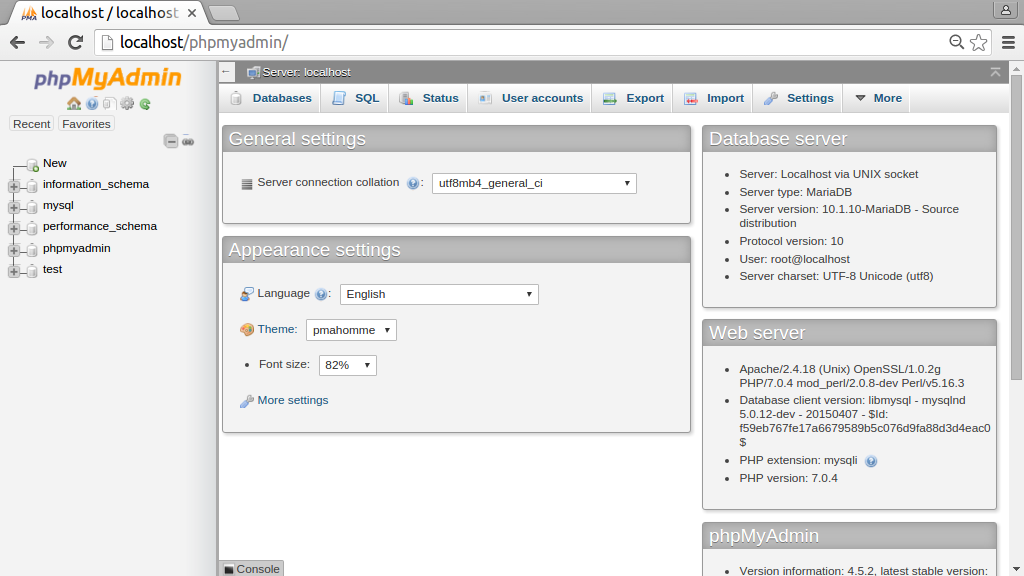Open the Theme dropdown showing pmahomme
1024x576 pixels.
(x=351, y=330)
